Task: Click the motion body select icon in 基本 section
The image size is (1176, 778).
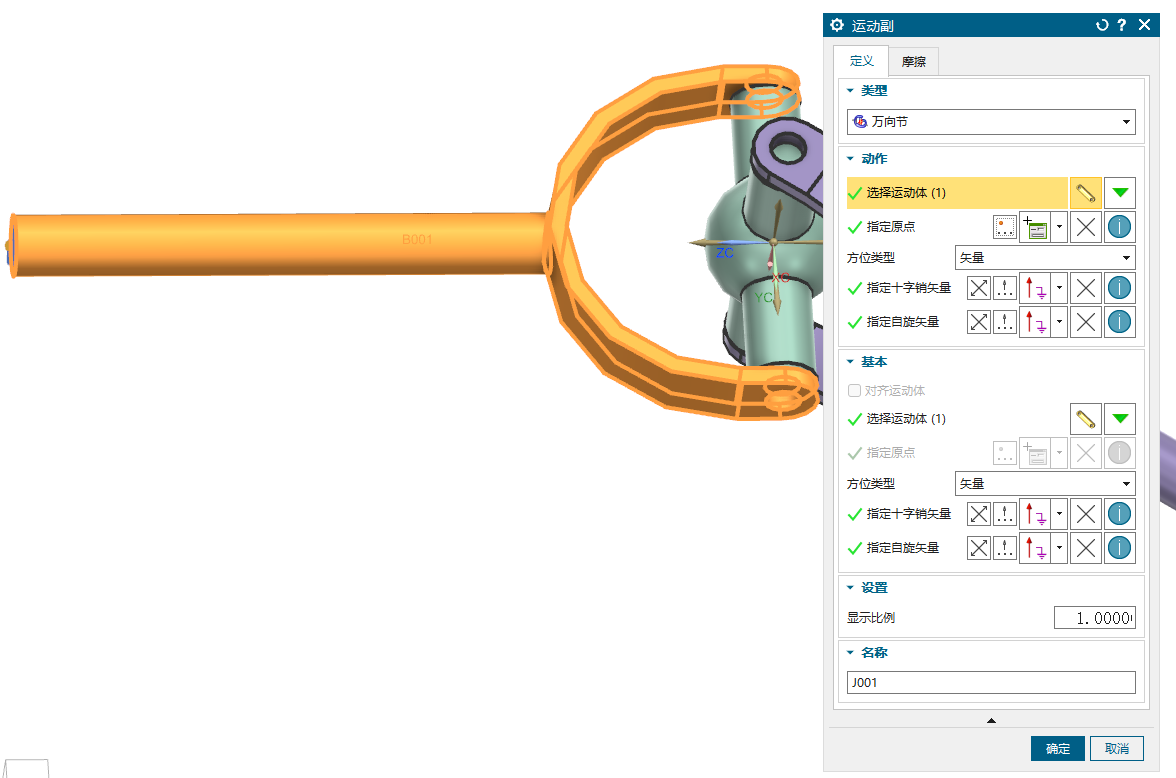Action: (1085, 419)
